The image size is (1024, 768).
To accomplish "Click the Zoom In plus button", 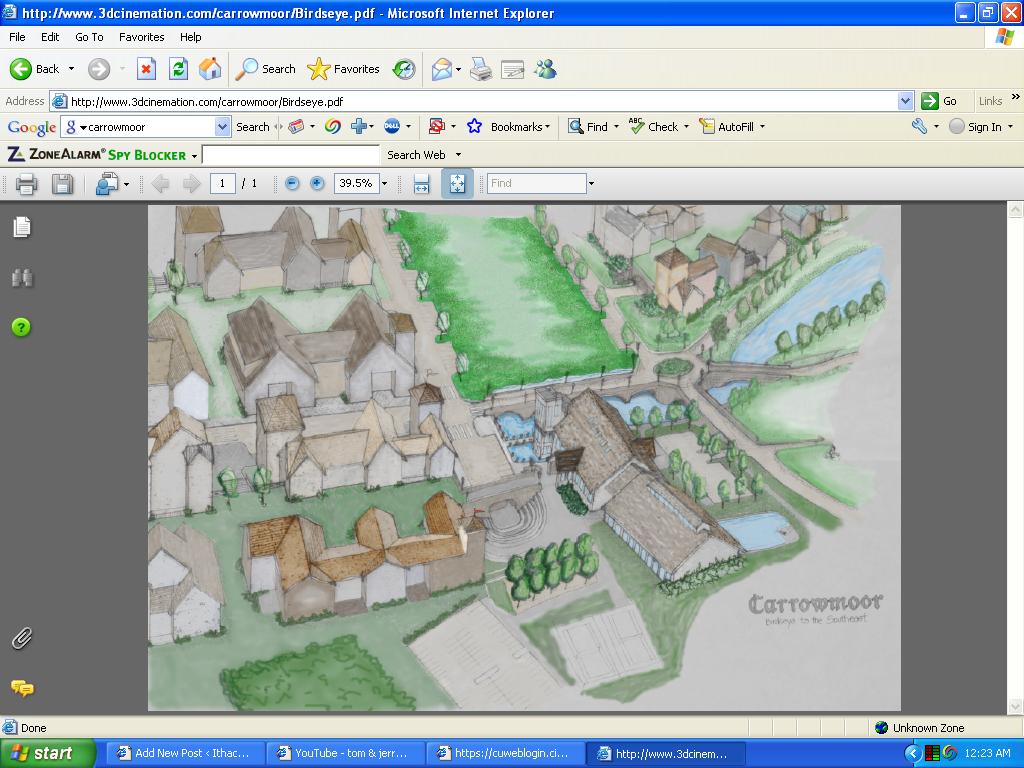I will click(317, 183).
